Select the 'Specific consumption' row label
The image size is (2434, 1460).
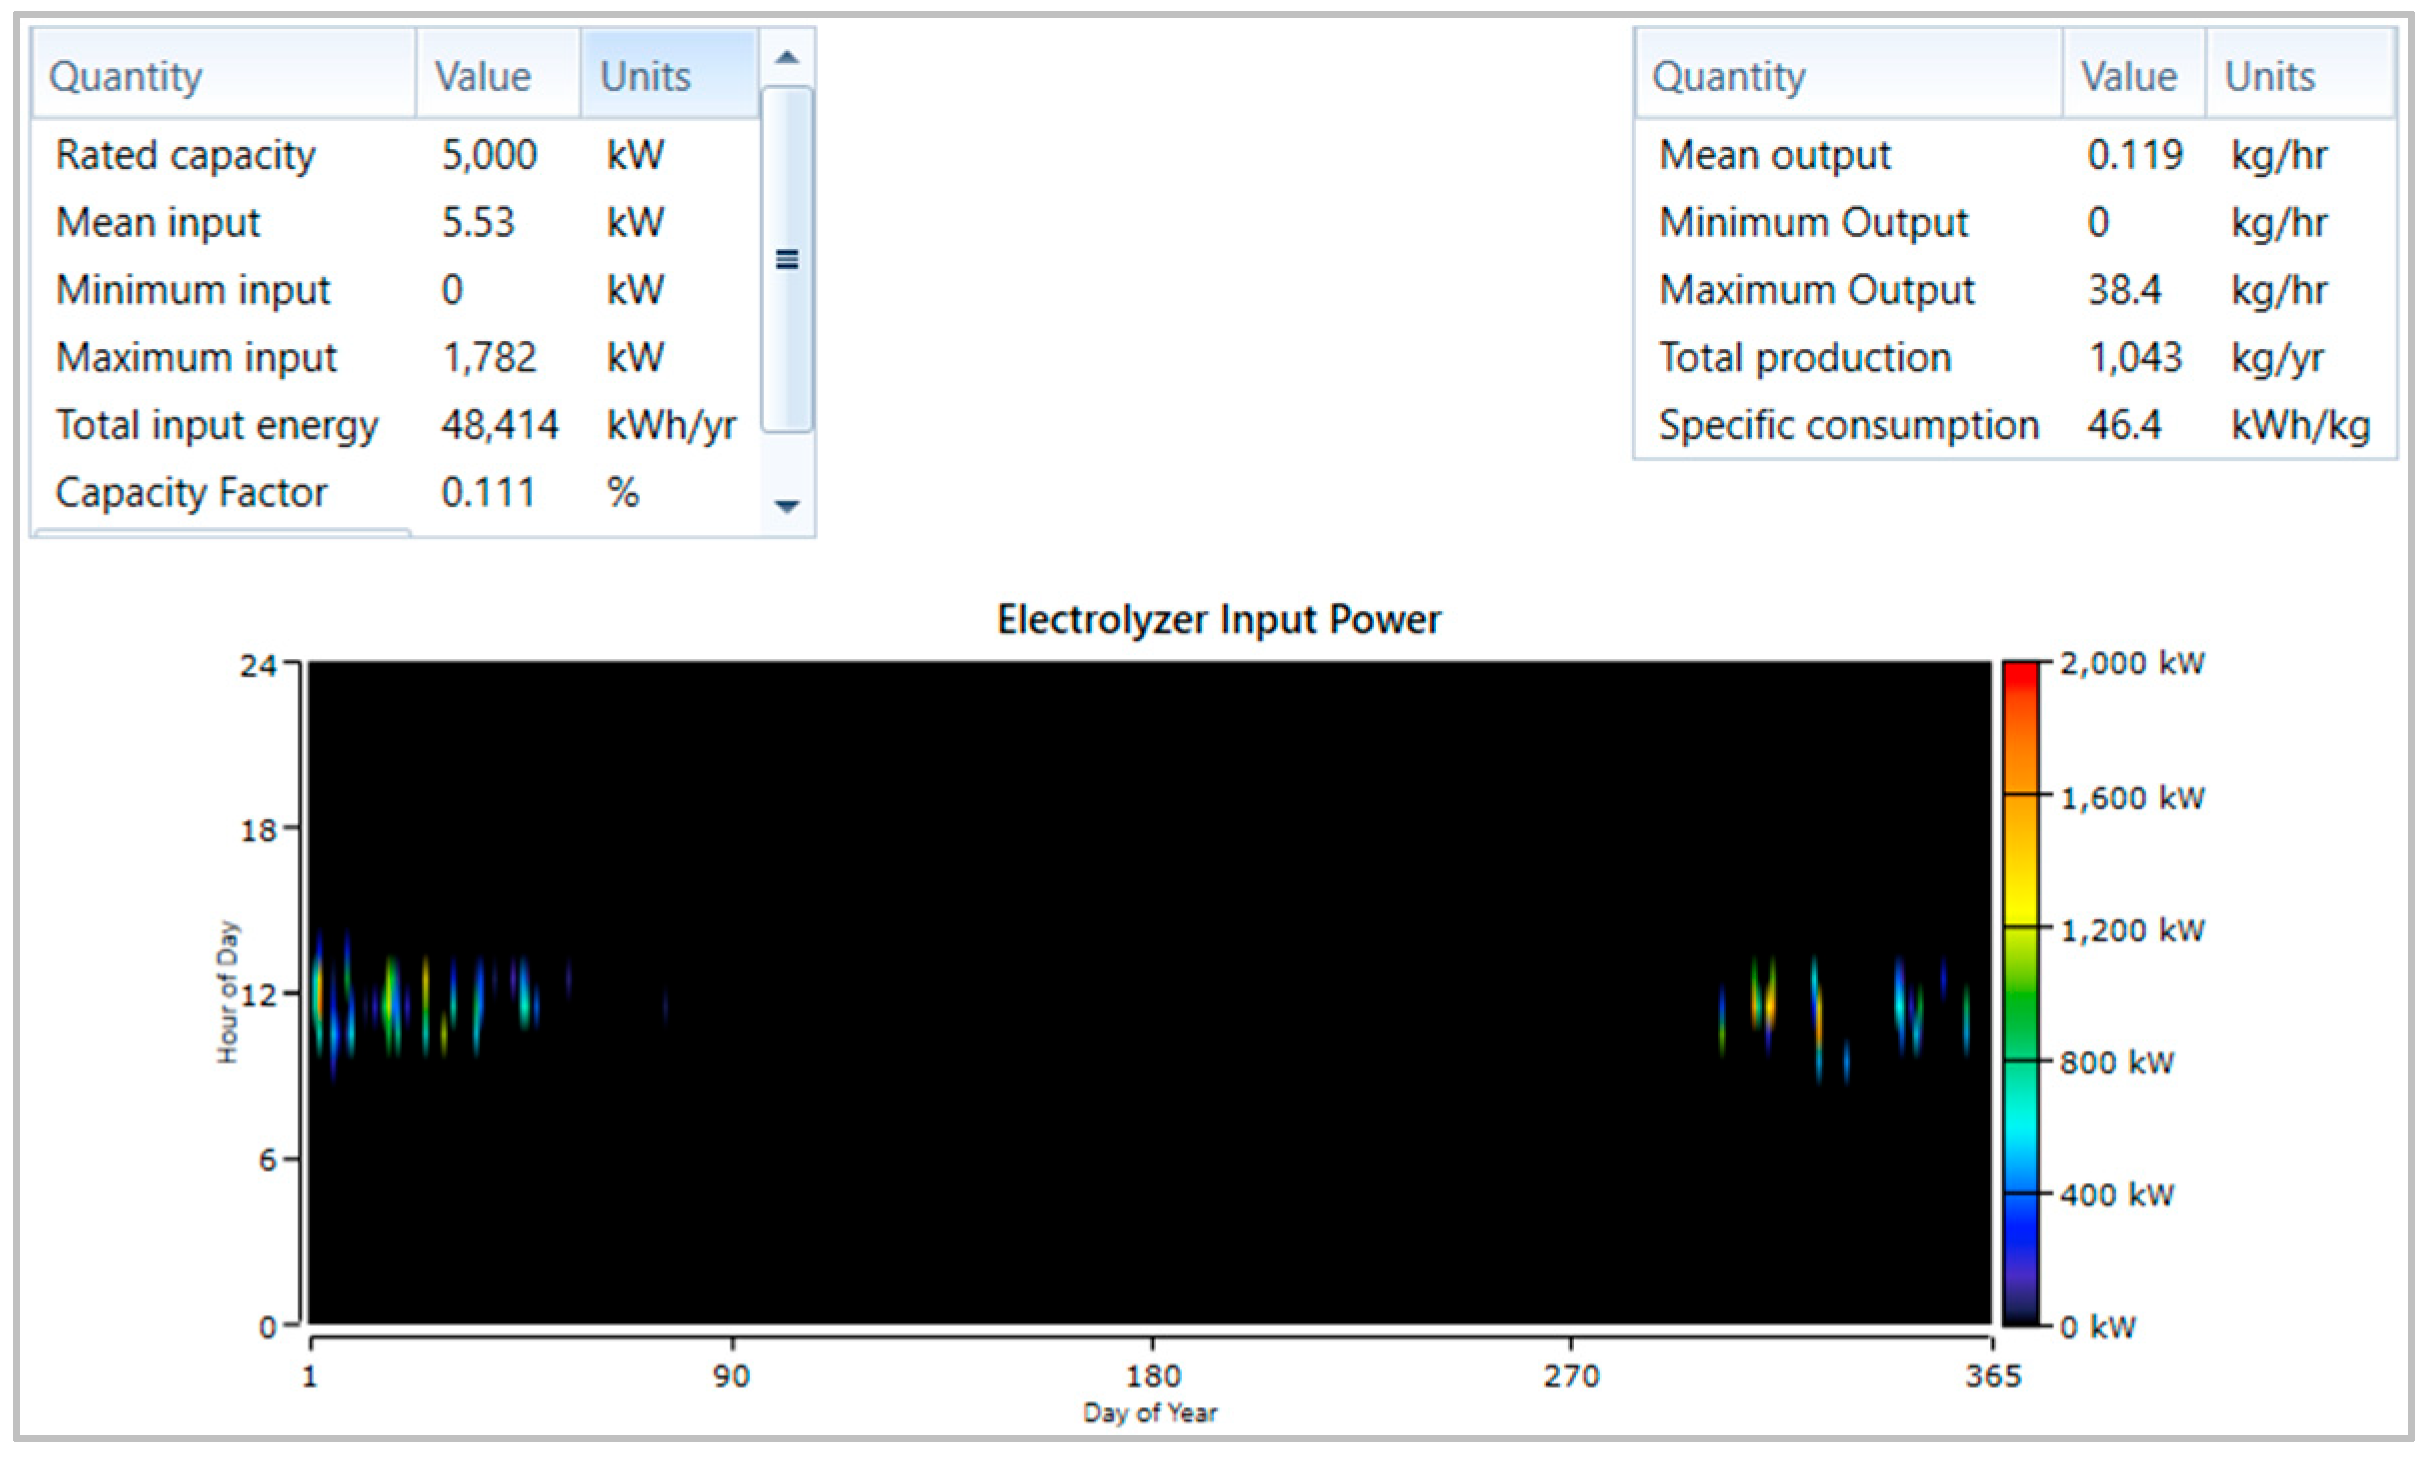pos(1849,425)
